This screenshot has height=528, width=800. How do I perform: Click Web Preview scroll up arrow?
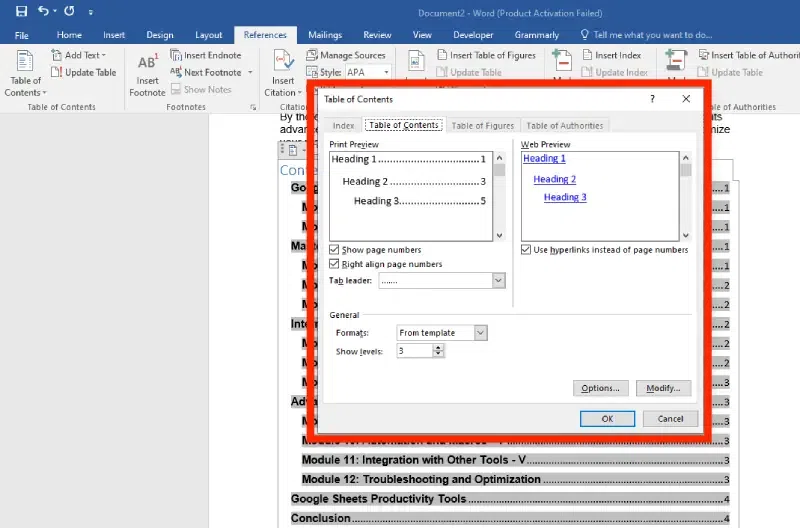(x=686, y=158)
